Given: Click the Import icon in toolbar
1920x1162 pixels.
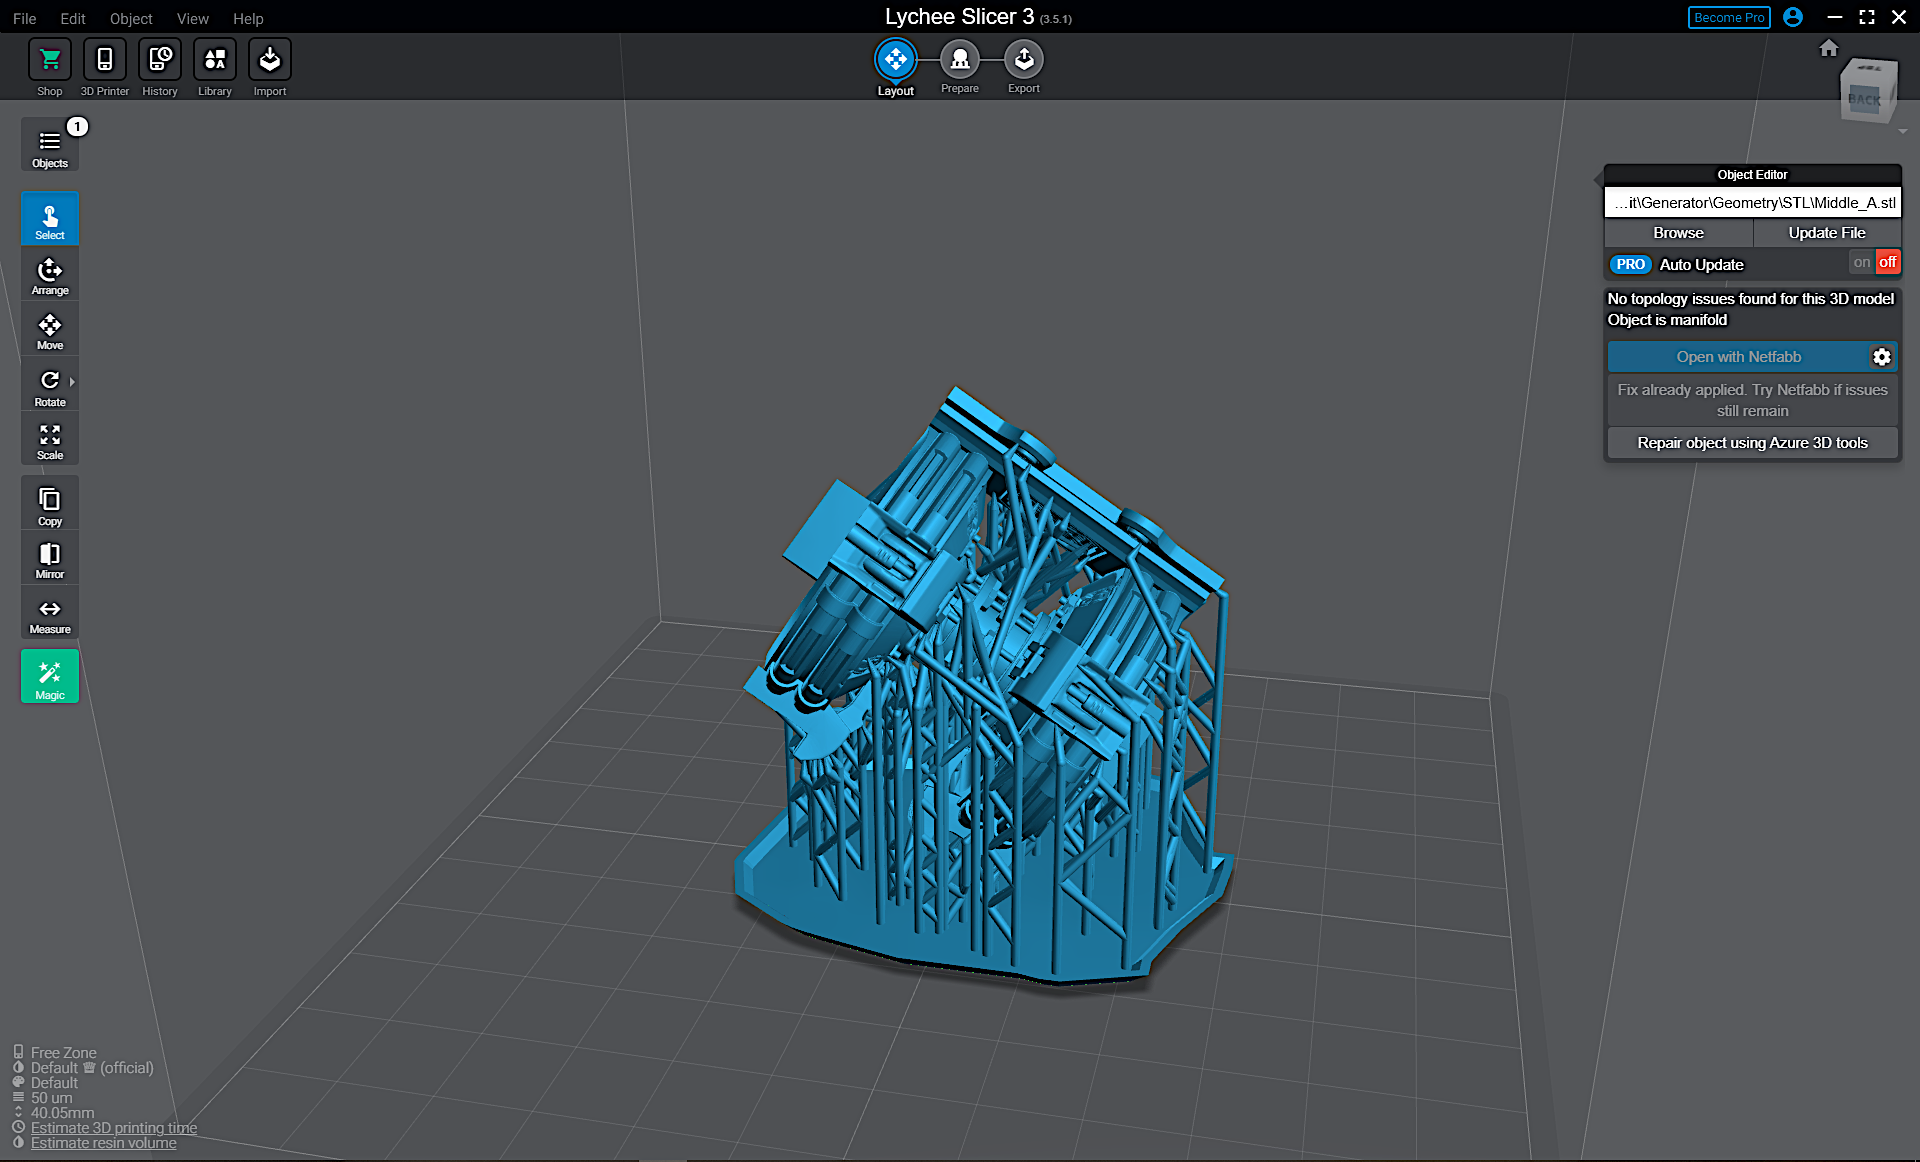Looking at the screenshot, I should (269, 60).
